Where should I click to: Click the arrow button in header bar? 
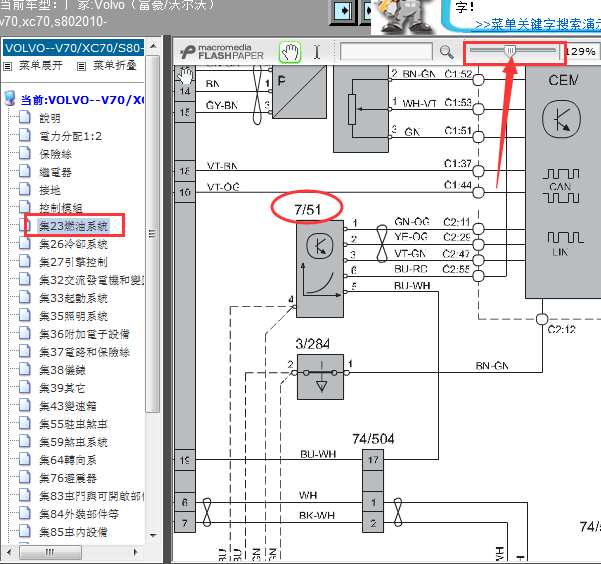[x=344, y=11]
